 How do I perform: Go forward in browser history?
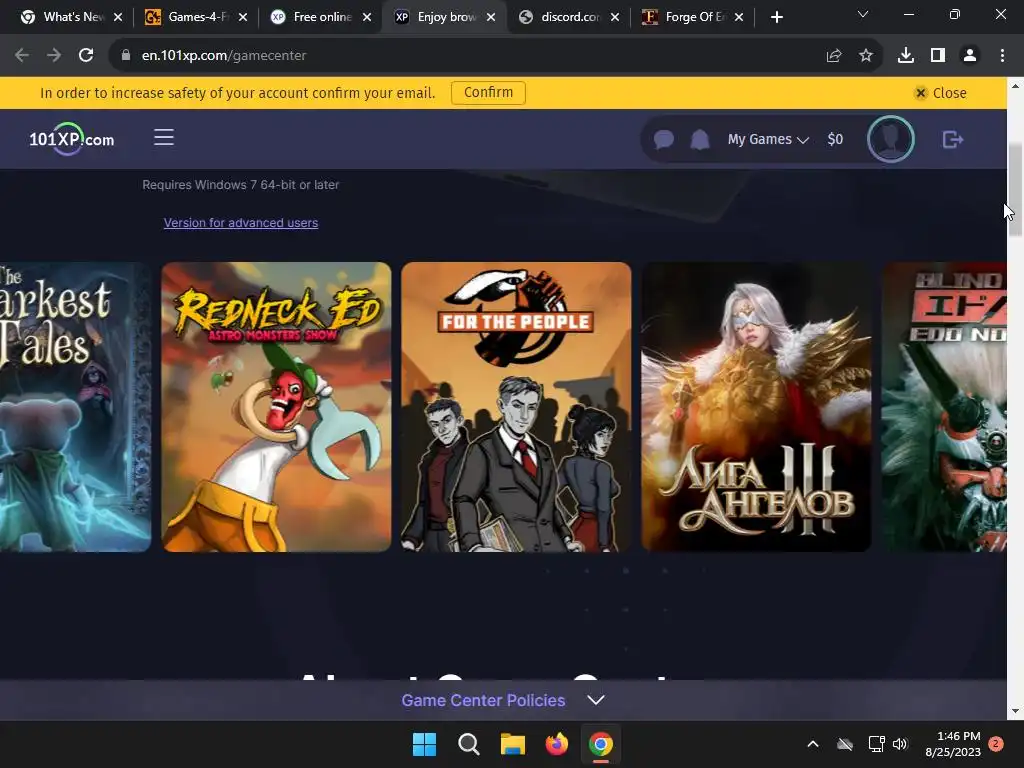coord(54,56)
